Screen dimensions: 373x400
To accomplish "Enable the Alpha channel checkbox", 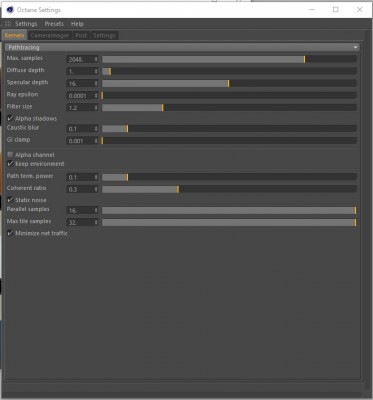I will (x=10, y=155).
